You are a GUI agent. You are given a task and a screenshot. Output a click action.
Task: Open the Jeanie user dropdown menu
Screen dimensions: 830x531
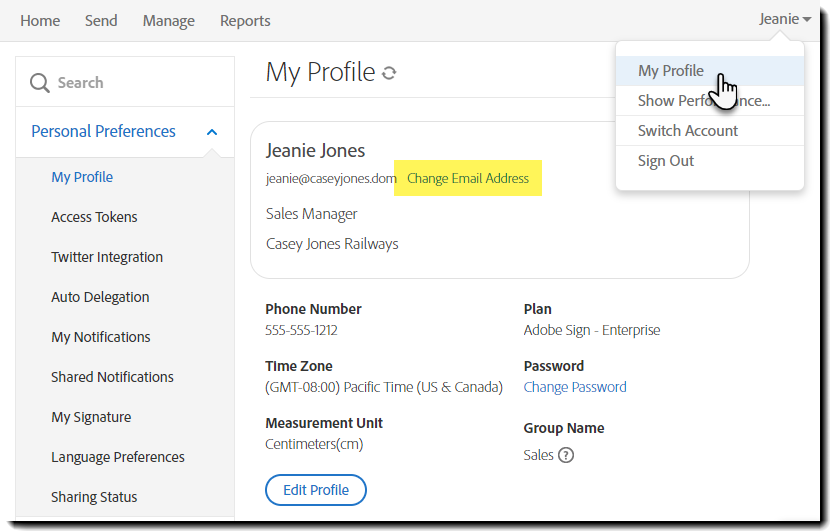[785, 19]
